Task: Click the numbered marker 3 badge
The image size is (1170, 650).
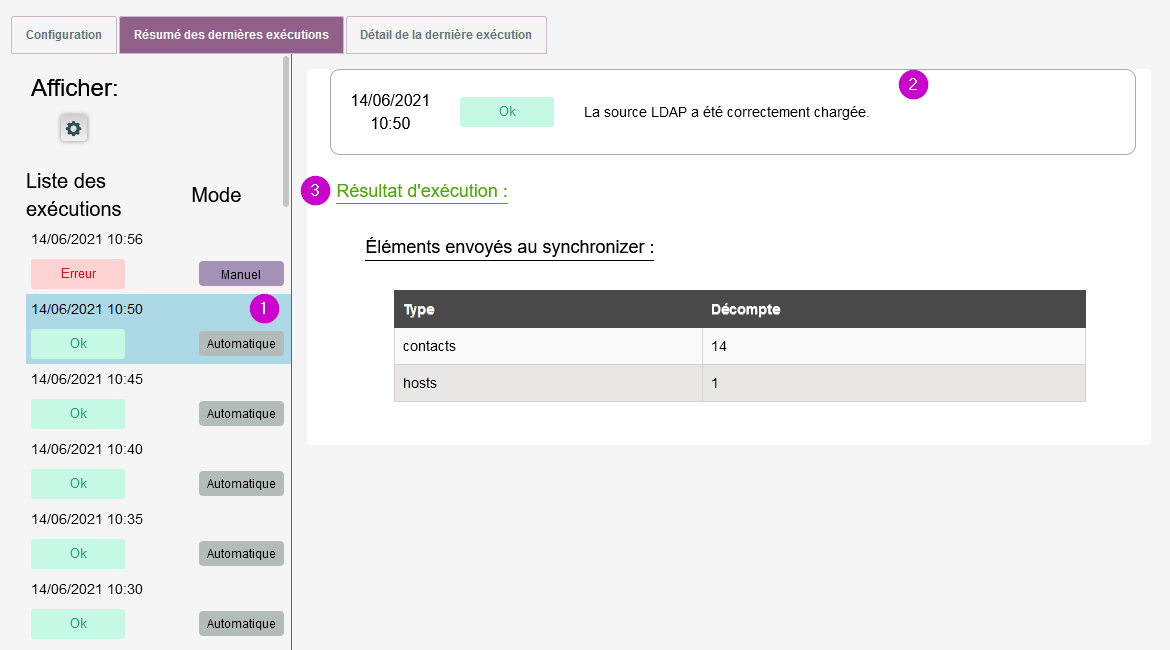Action: pyautogui.click(x=315, y=191)
